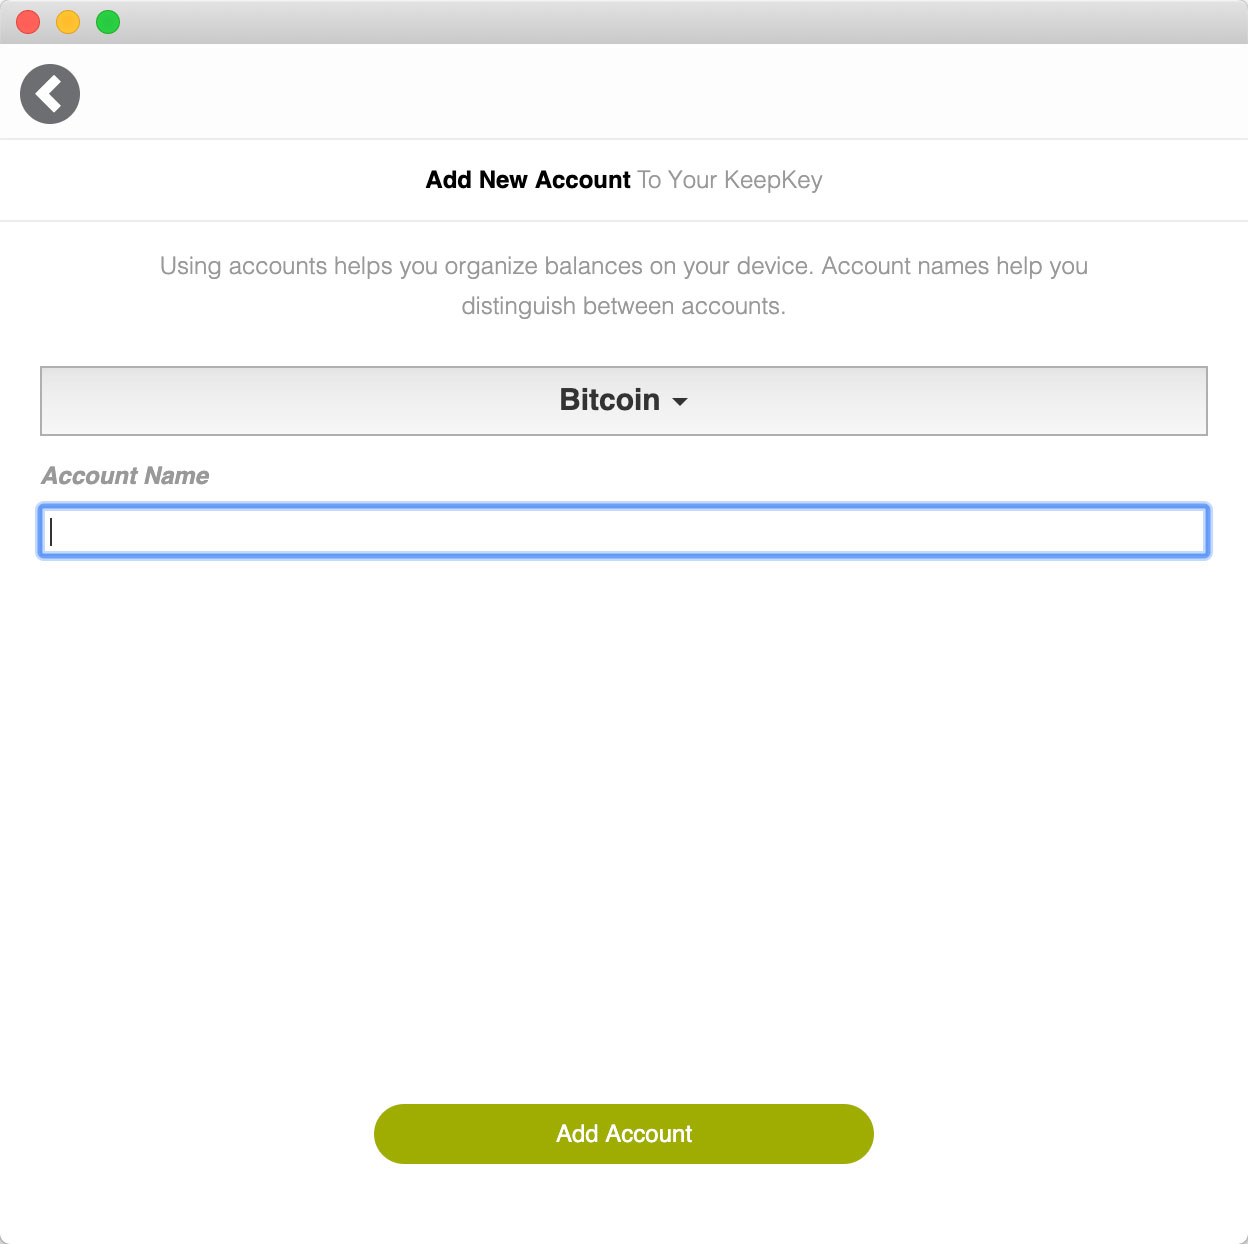Maximize the window with the green button
The height and width of the screenshot is (1244, 1248).
point(108,22)
